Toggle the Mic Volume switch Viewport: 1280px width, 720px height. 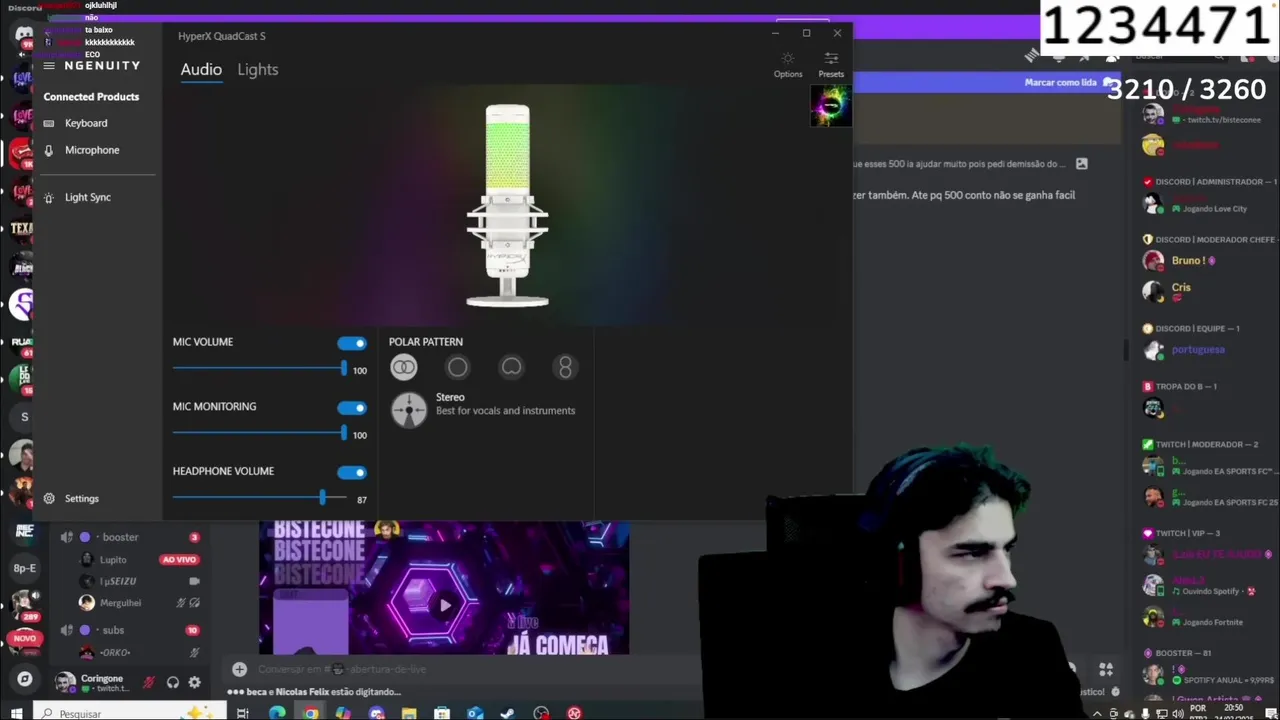352,343
